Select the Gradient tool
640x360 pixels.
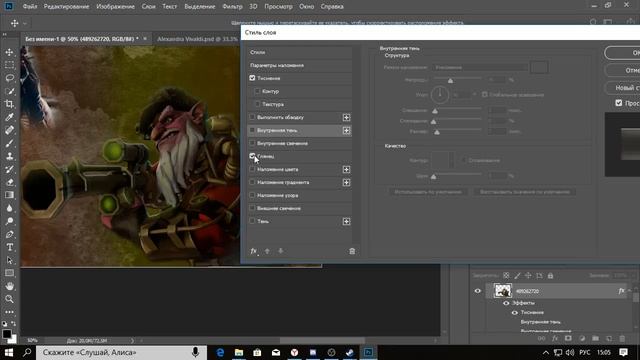point(9,195)
